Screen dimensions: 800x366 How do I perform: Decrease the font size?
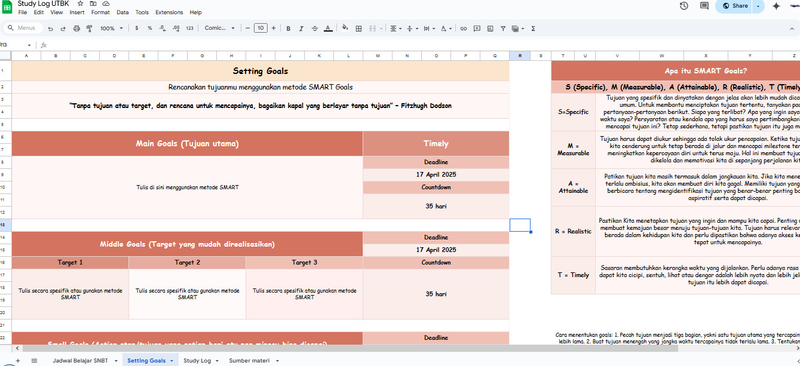point(247,29)
